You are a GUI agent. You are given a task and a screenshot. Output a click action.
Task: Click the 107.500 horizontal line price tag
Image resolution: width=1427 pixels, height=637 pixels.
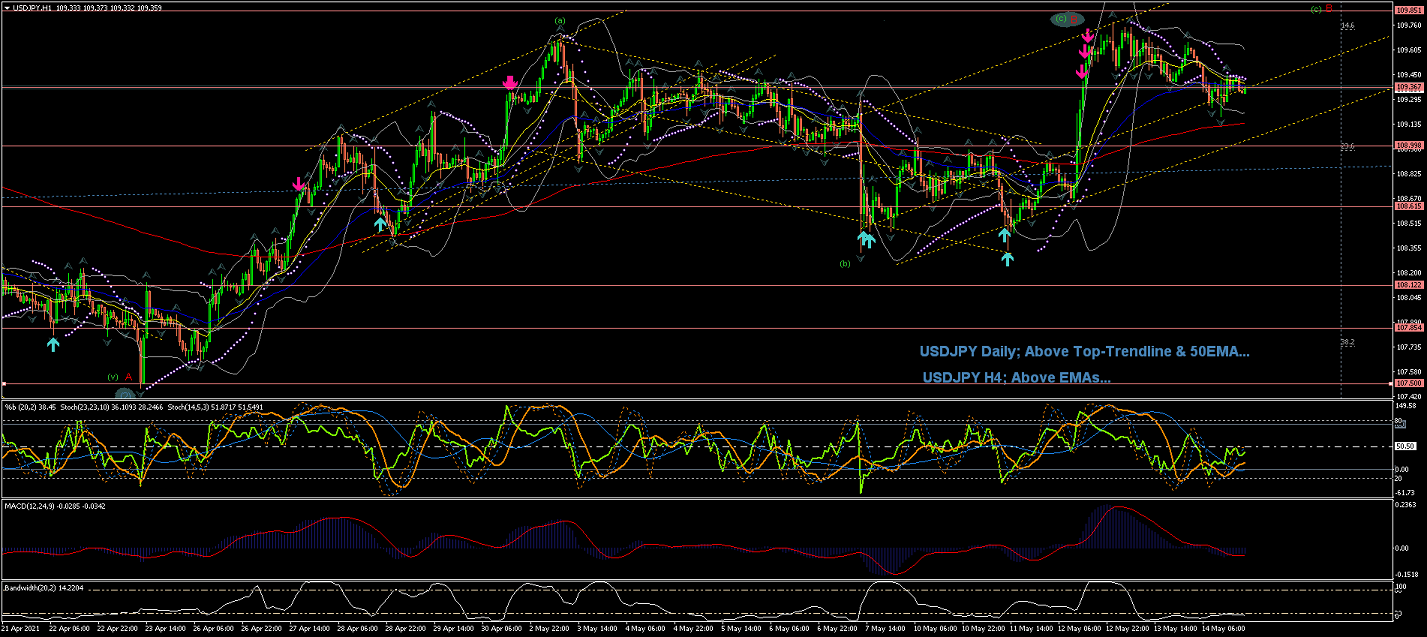click(1410, 383)
